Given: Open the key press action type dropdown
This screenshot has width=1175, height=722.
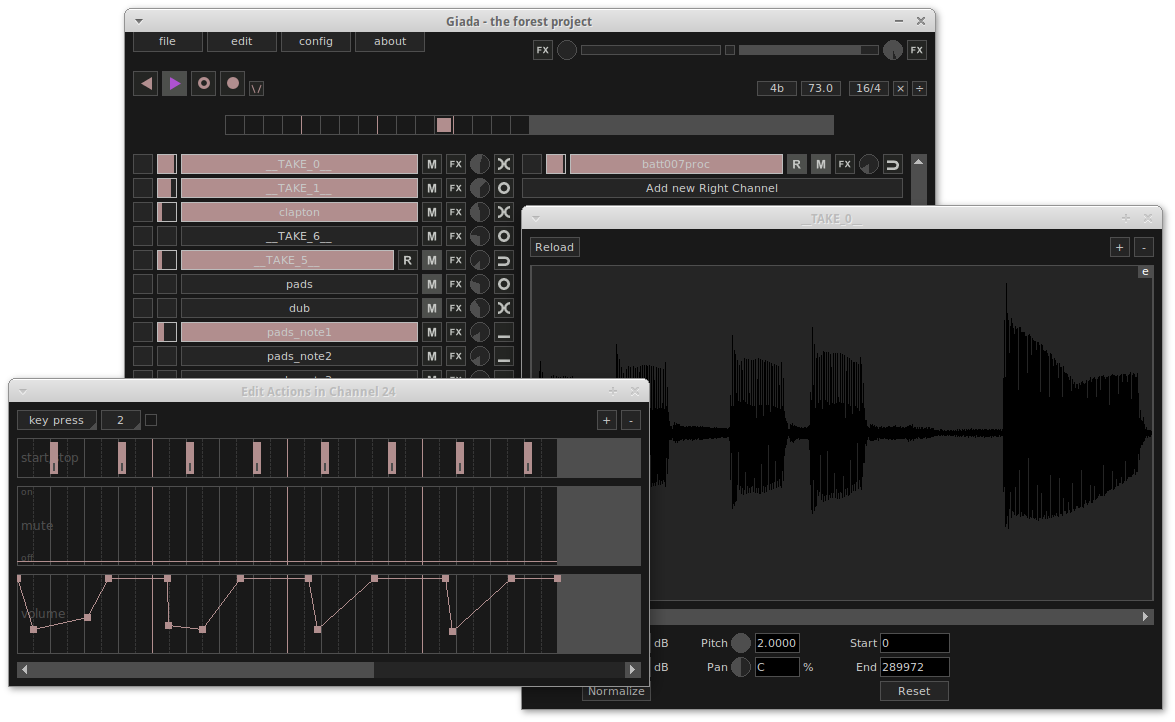Looking at the screenshot, I should coord(57,420).
